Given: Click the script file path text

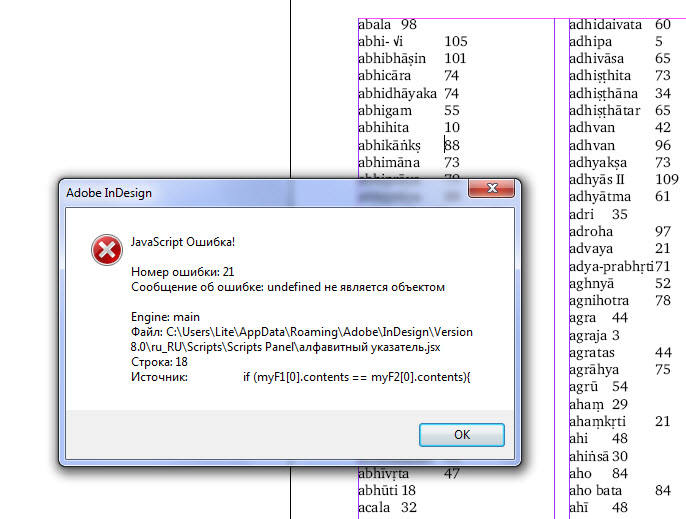Looking at the screenshot, I should (302, 340).
